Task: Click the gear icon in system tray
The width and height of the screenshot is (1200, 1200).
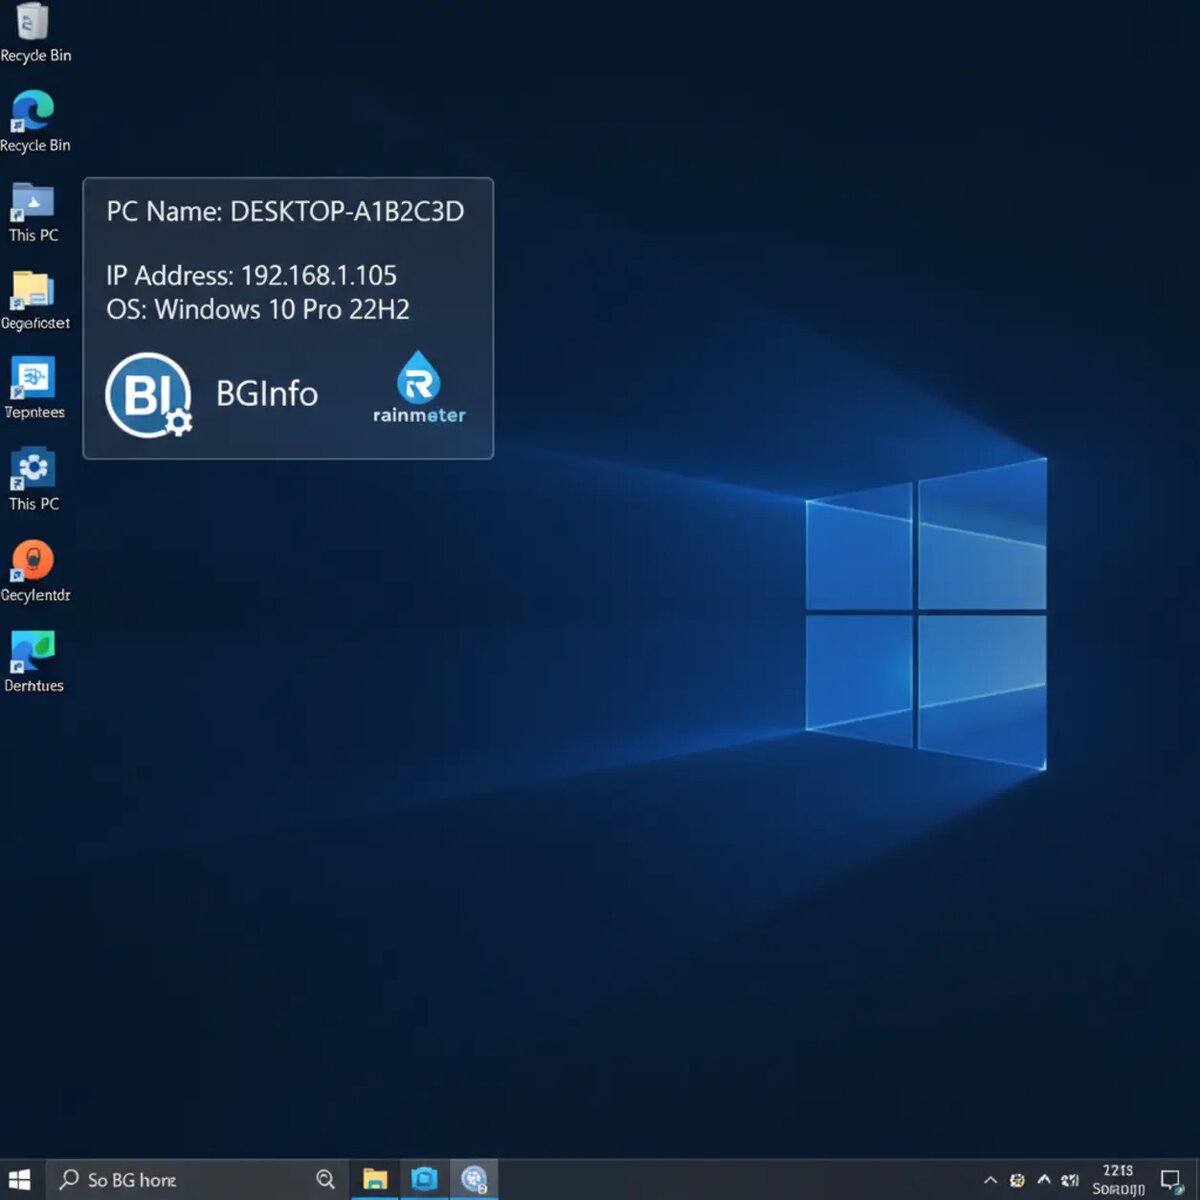Action: tap(1017, 1181)
